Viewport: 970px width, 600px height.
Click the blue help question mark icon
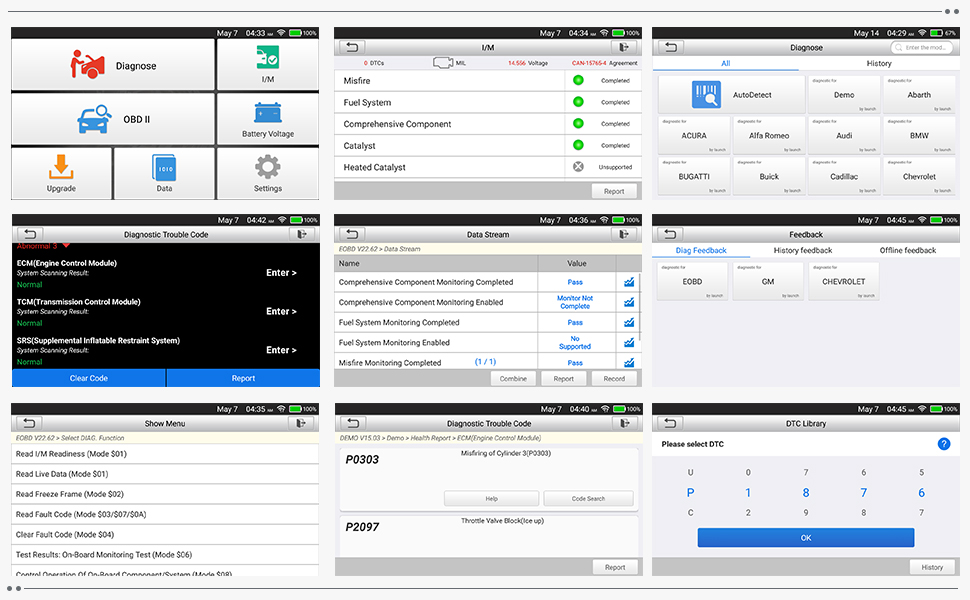click(x=943, y=444)
